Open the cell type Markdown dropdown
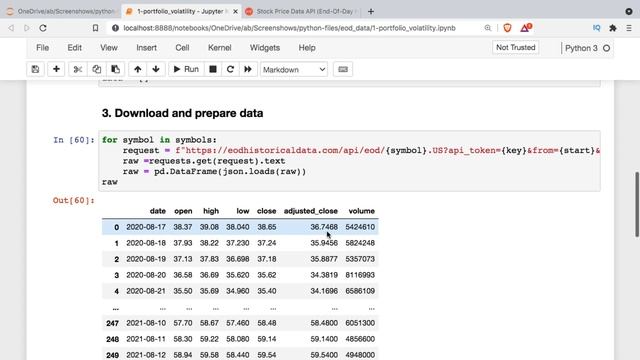 point(294,69)
